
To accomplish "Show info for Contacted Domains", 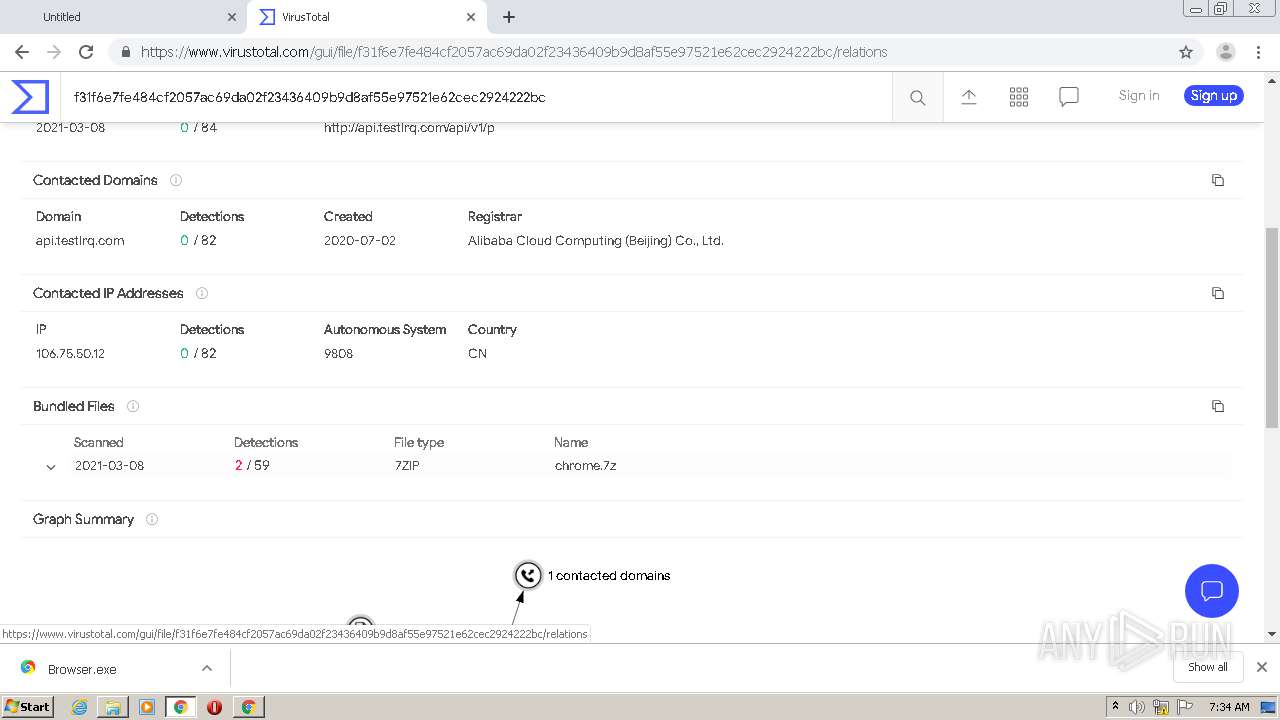I will 176,180.
